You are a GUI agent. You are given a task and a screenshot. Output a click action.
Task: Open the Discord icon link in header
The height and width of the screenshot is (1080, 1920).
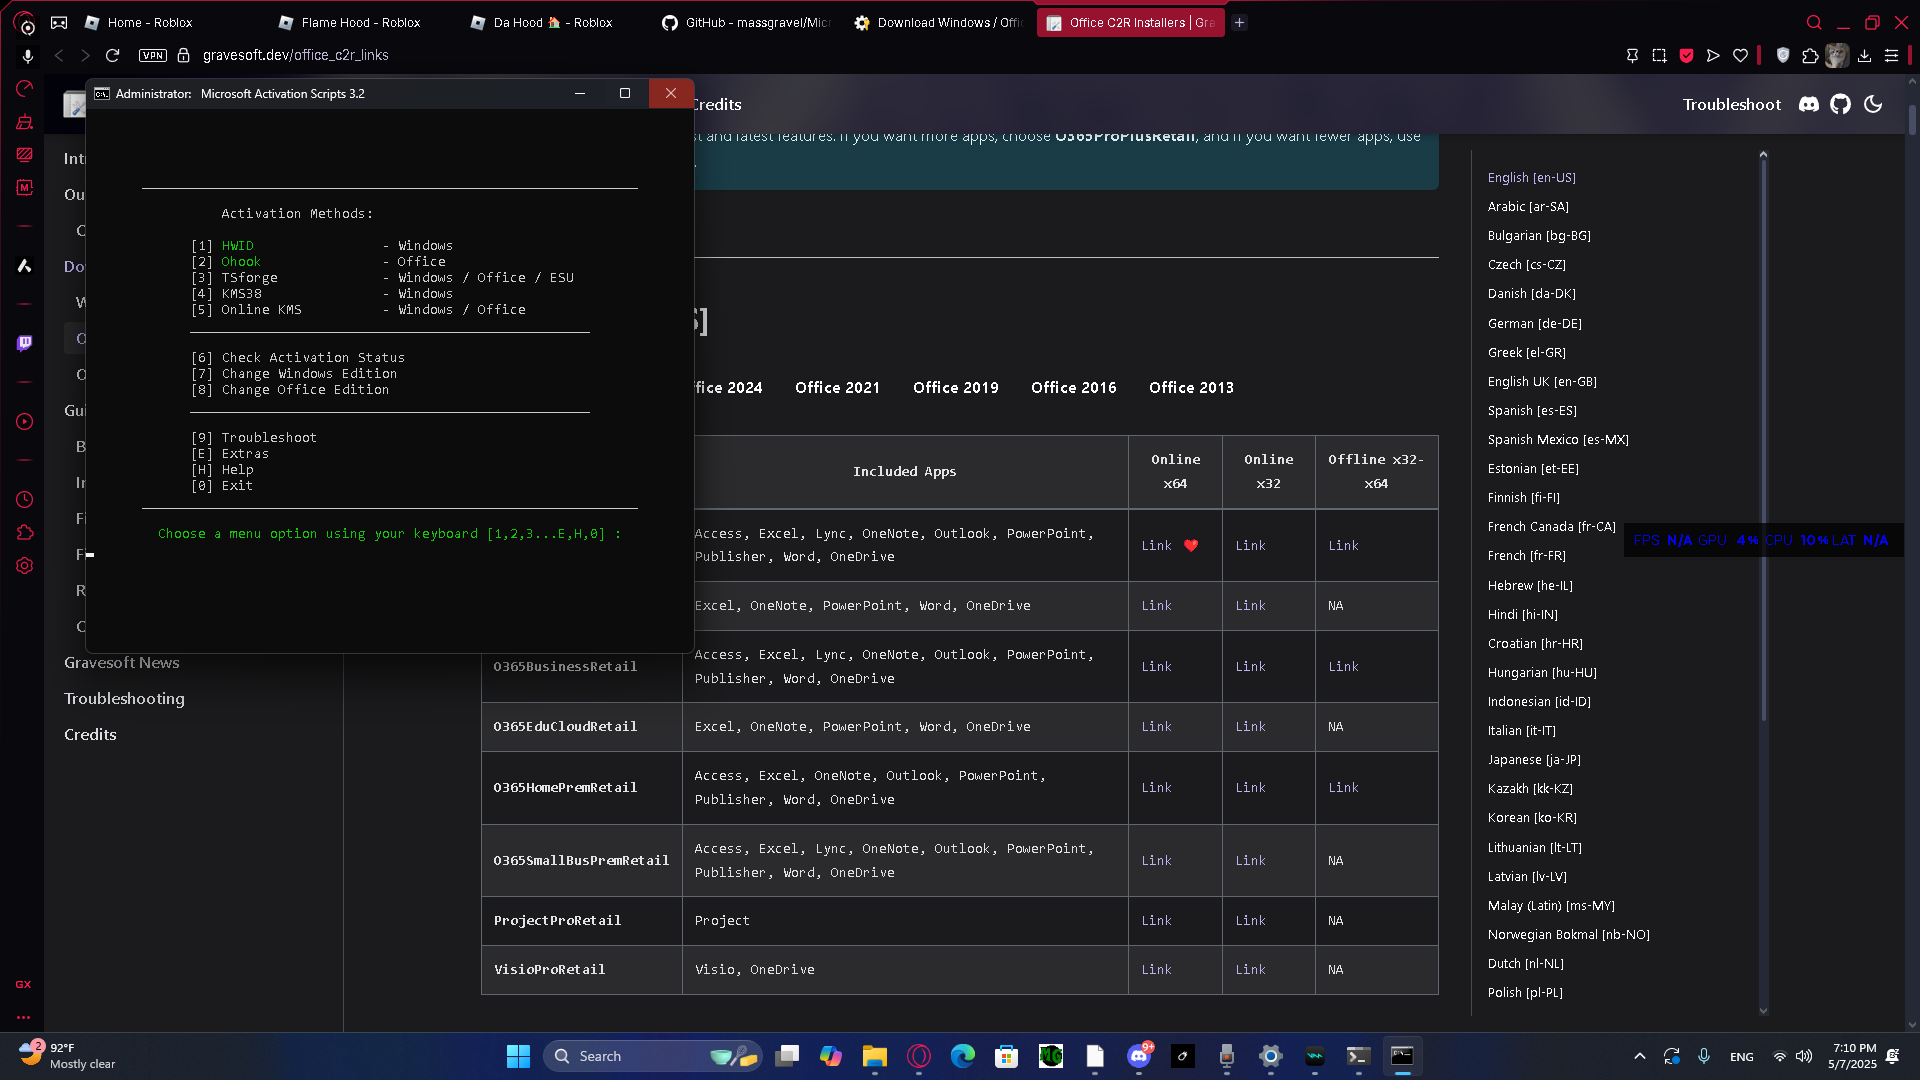coord(1808,104)
